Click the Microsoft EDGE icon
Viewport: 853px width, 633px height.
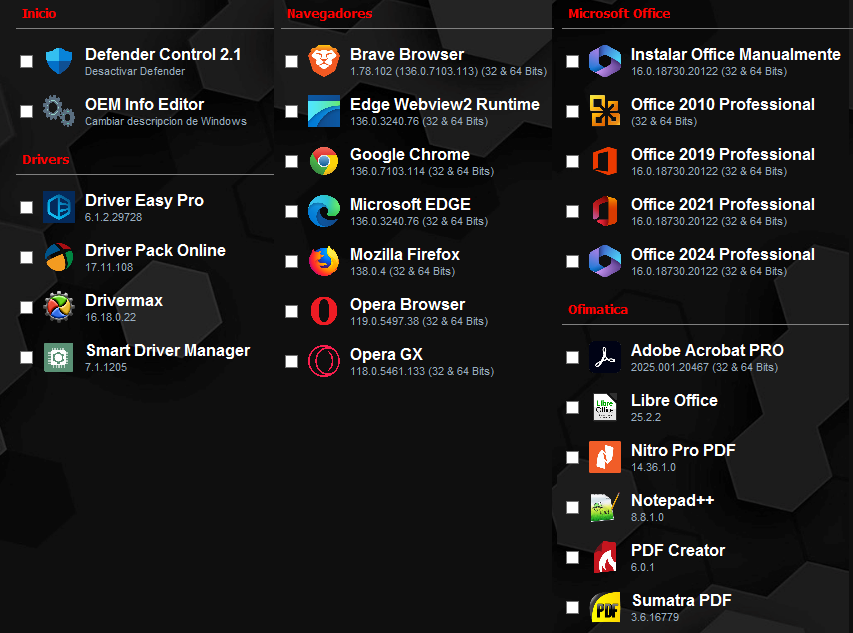click(x=324, y=211)
